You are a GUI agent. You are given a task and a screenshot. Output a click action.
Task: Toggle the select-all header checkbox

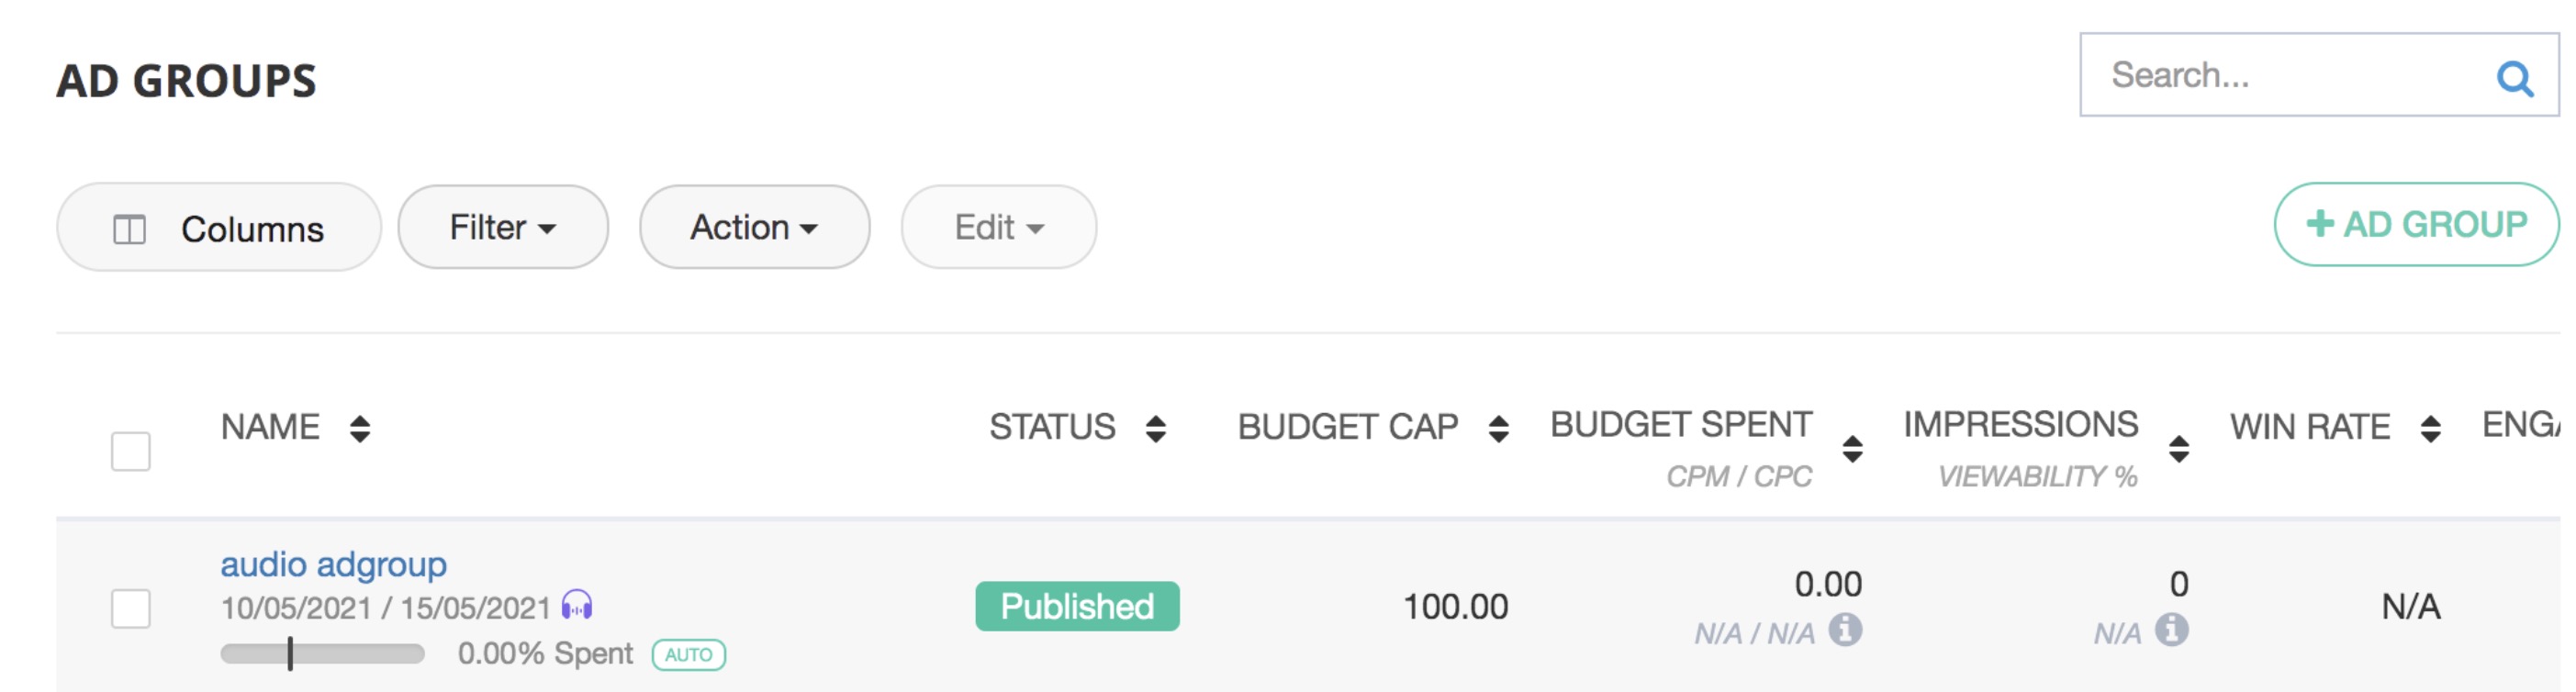[x=131, y=451]
